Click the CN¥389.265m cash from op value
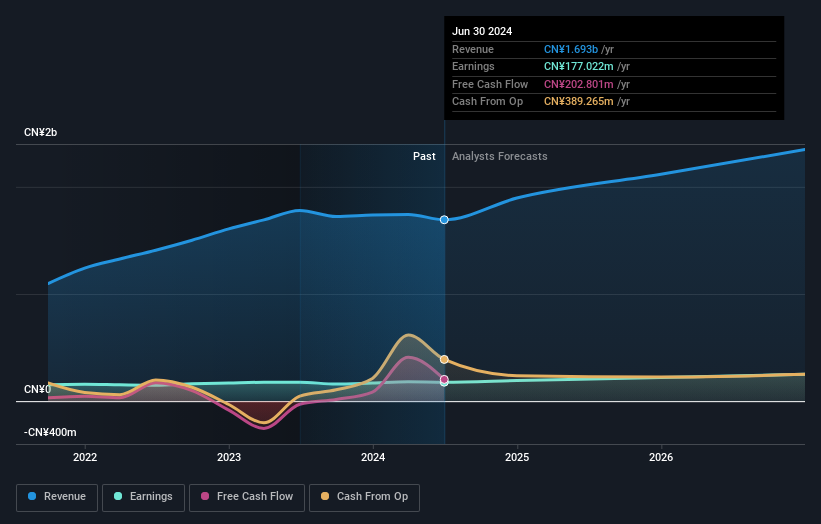The height and width of the screenshot is (524, 821). pos(579,102)
